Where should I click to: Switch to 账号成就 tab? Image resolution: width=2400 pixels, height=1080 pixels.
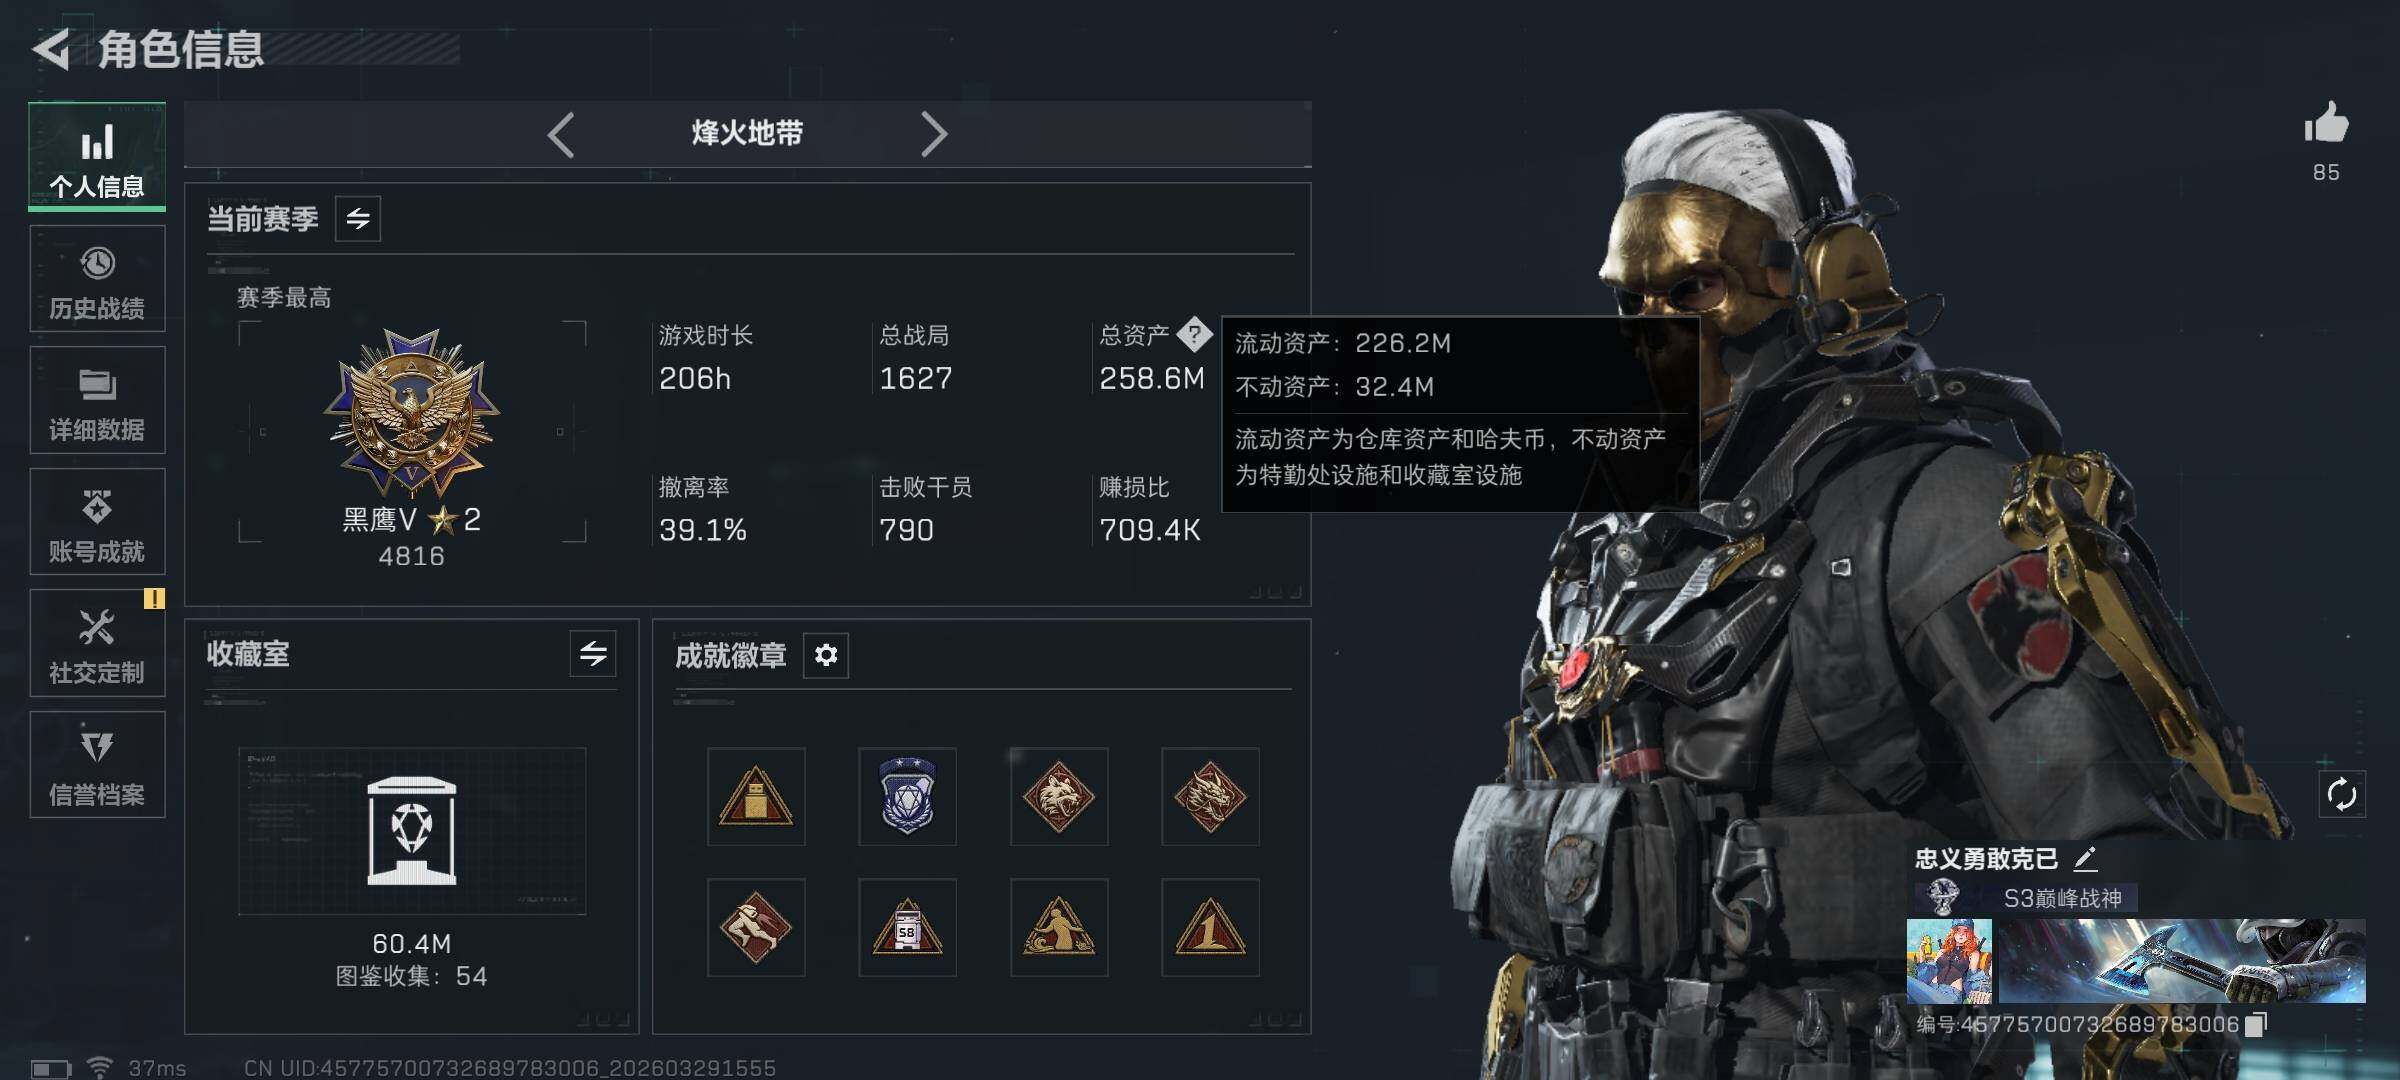(x=97, y=522)
